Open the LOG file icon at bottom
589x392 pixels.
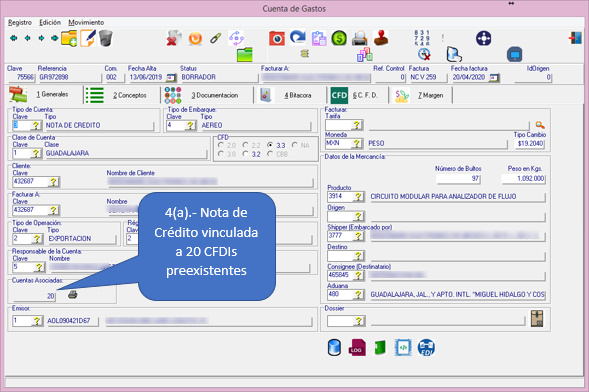356,347
